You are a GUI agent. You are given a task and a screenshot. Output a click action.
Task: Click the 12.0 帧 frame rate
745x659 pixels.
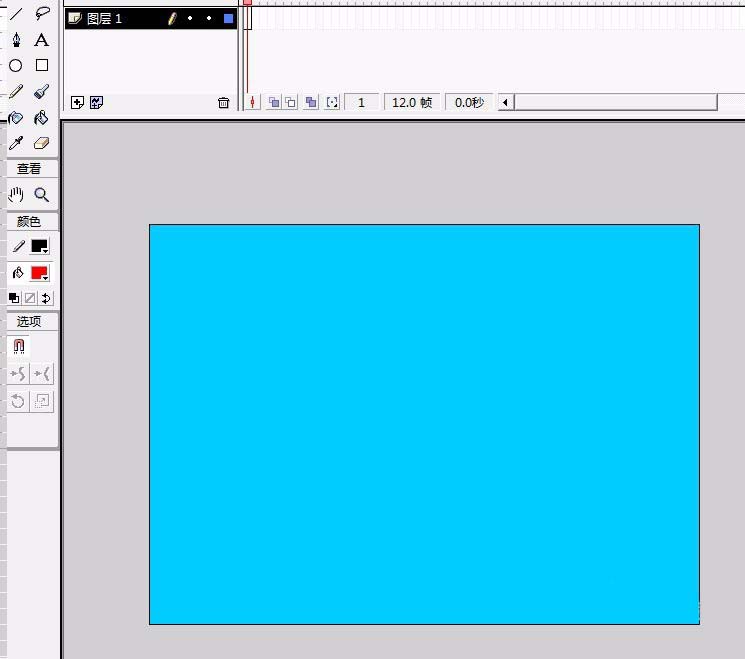412,103
